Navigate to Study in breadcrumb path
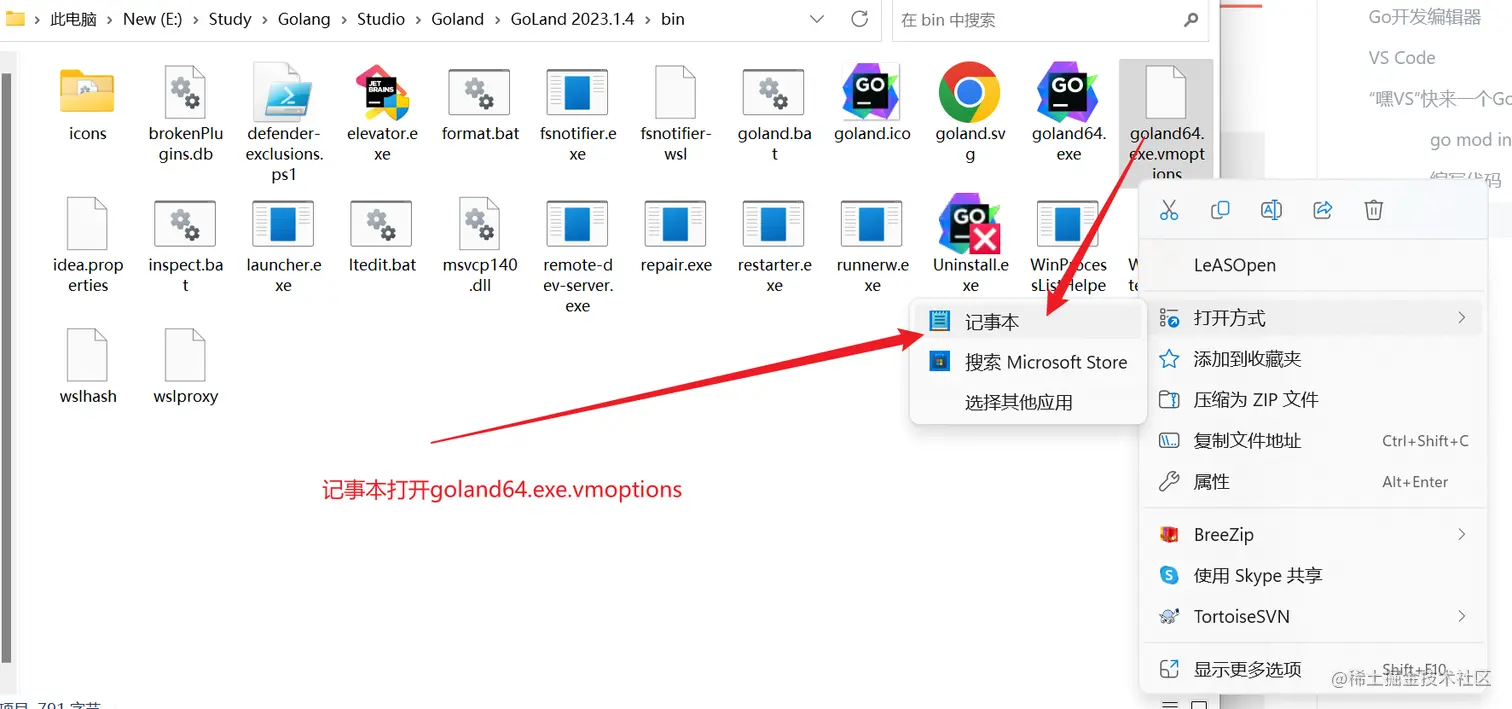 click(230, 19)
